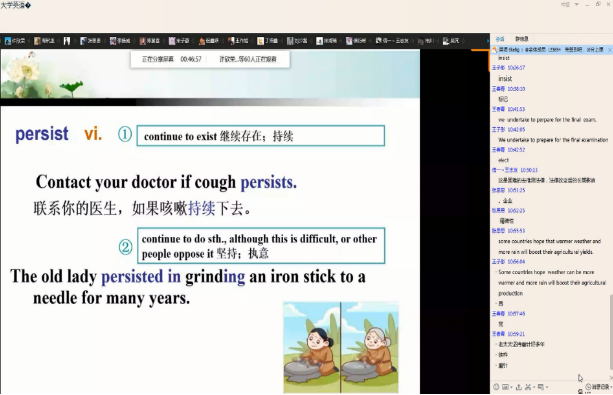Expand the chat bubble icon dropdown arrow
This screenshot has height=395, width=613.
[x=547, y=387]
